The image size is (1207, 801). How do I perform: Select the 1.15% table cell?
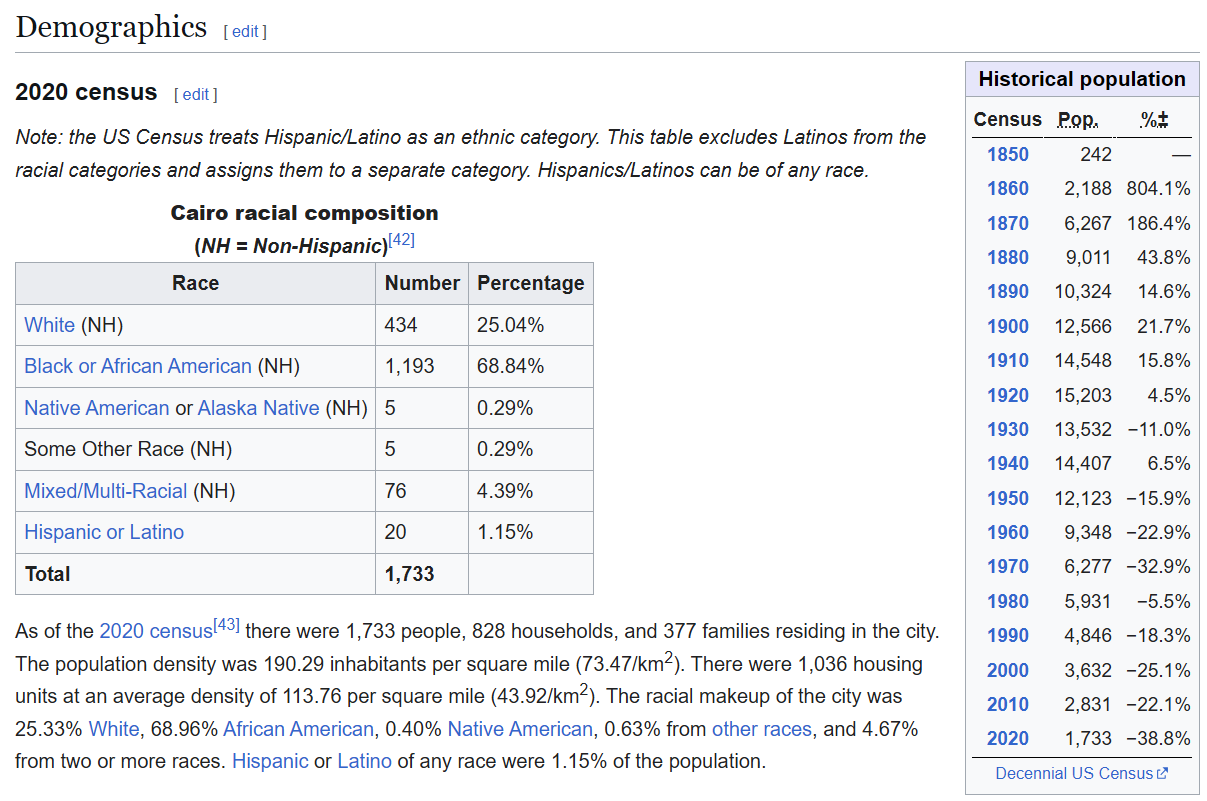click(531, 532)
